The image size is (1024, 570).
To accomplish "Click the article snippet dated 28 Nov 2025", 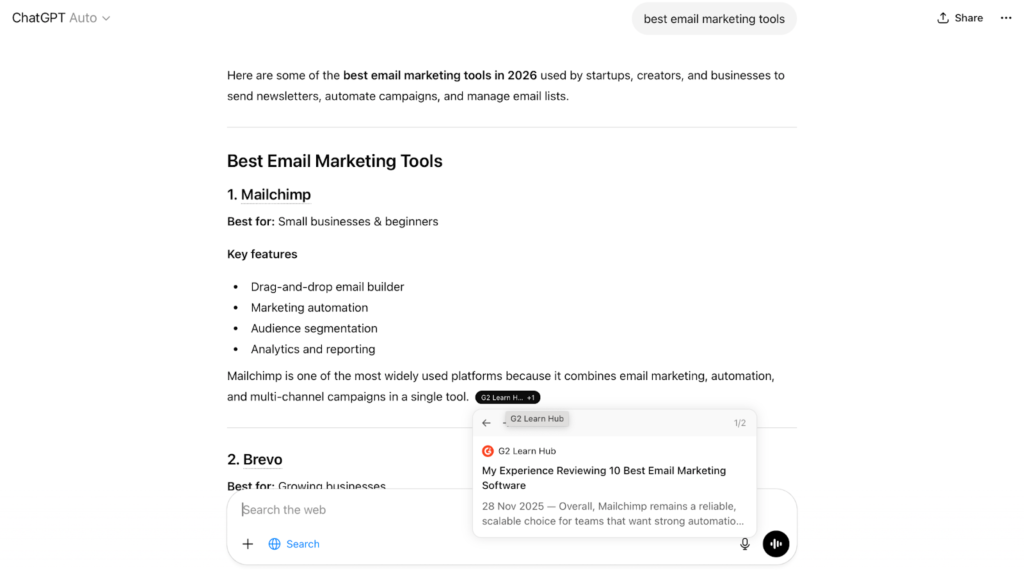I will pyautogui.click(x=613, y=513).
